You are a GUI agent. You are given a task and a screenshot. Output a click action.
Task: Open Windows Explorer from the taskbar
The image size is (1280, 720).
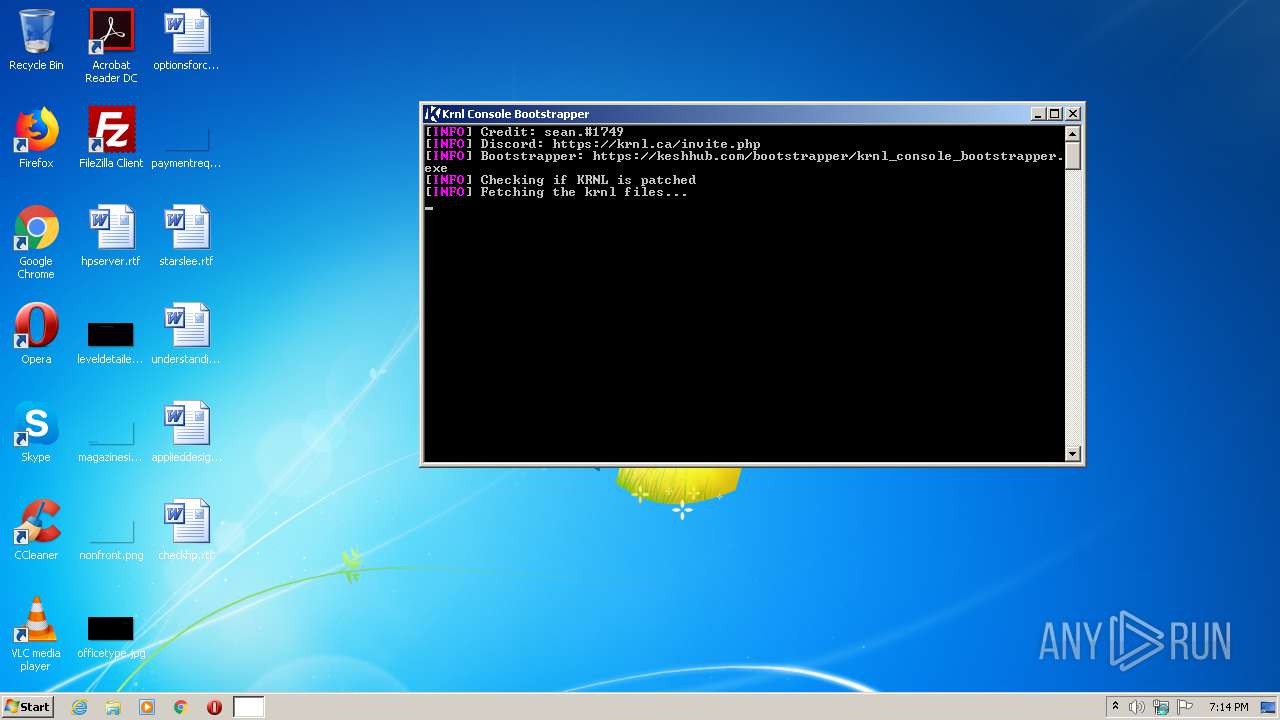click(113, 707)
